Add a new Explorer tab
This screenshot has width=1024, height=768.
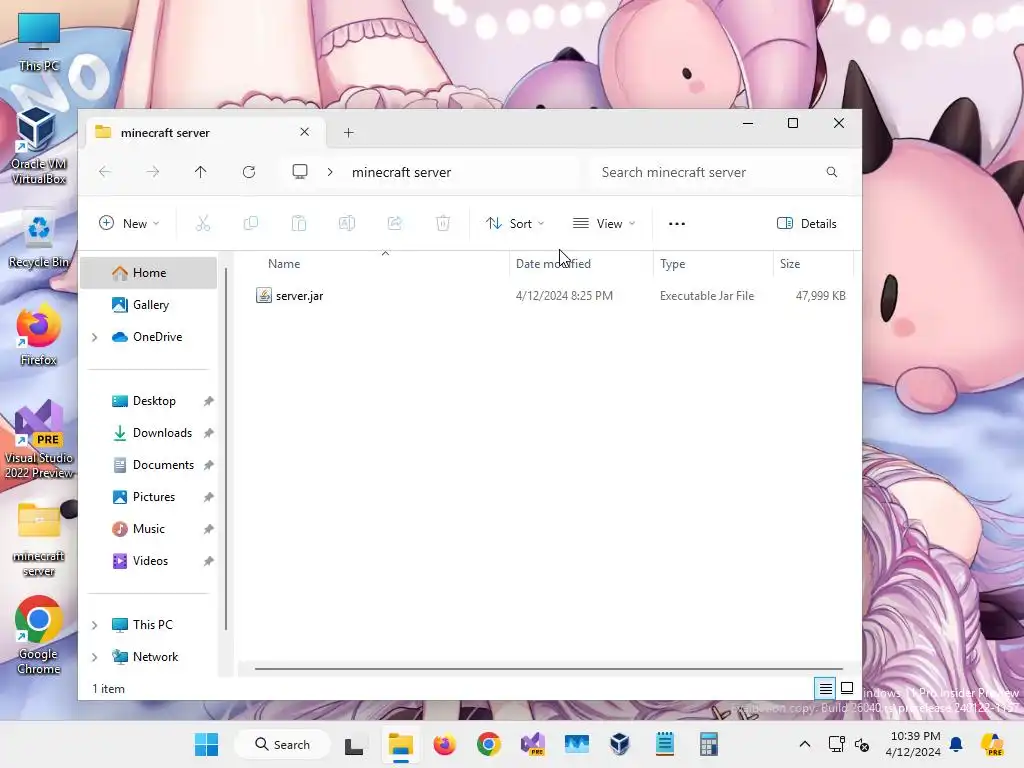click(x=349, y=133)
